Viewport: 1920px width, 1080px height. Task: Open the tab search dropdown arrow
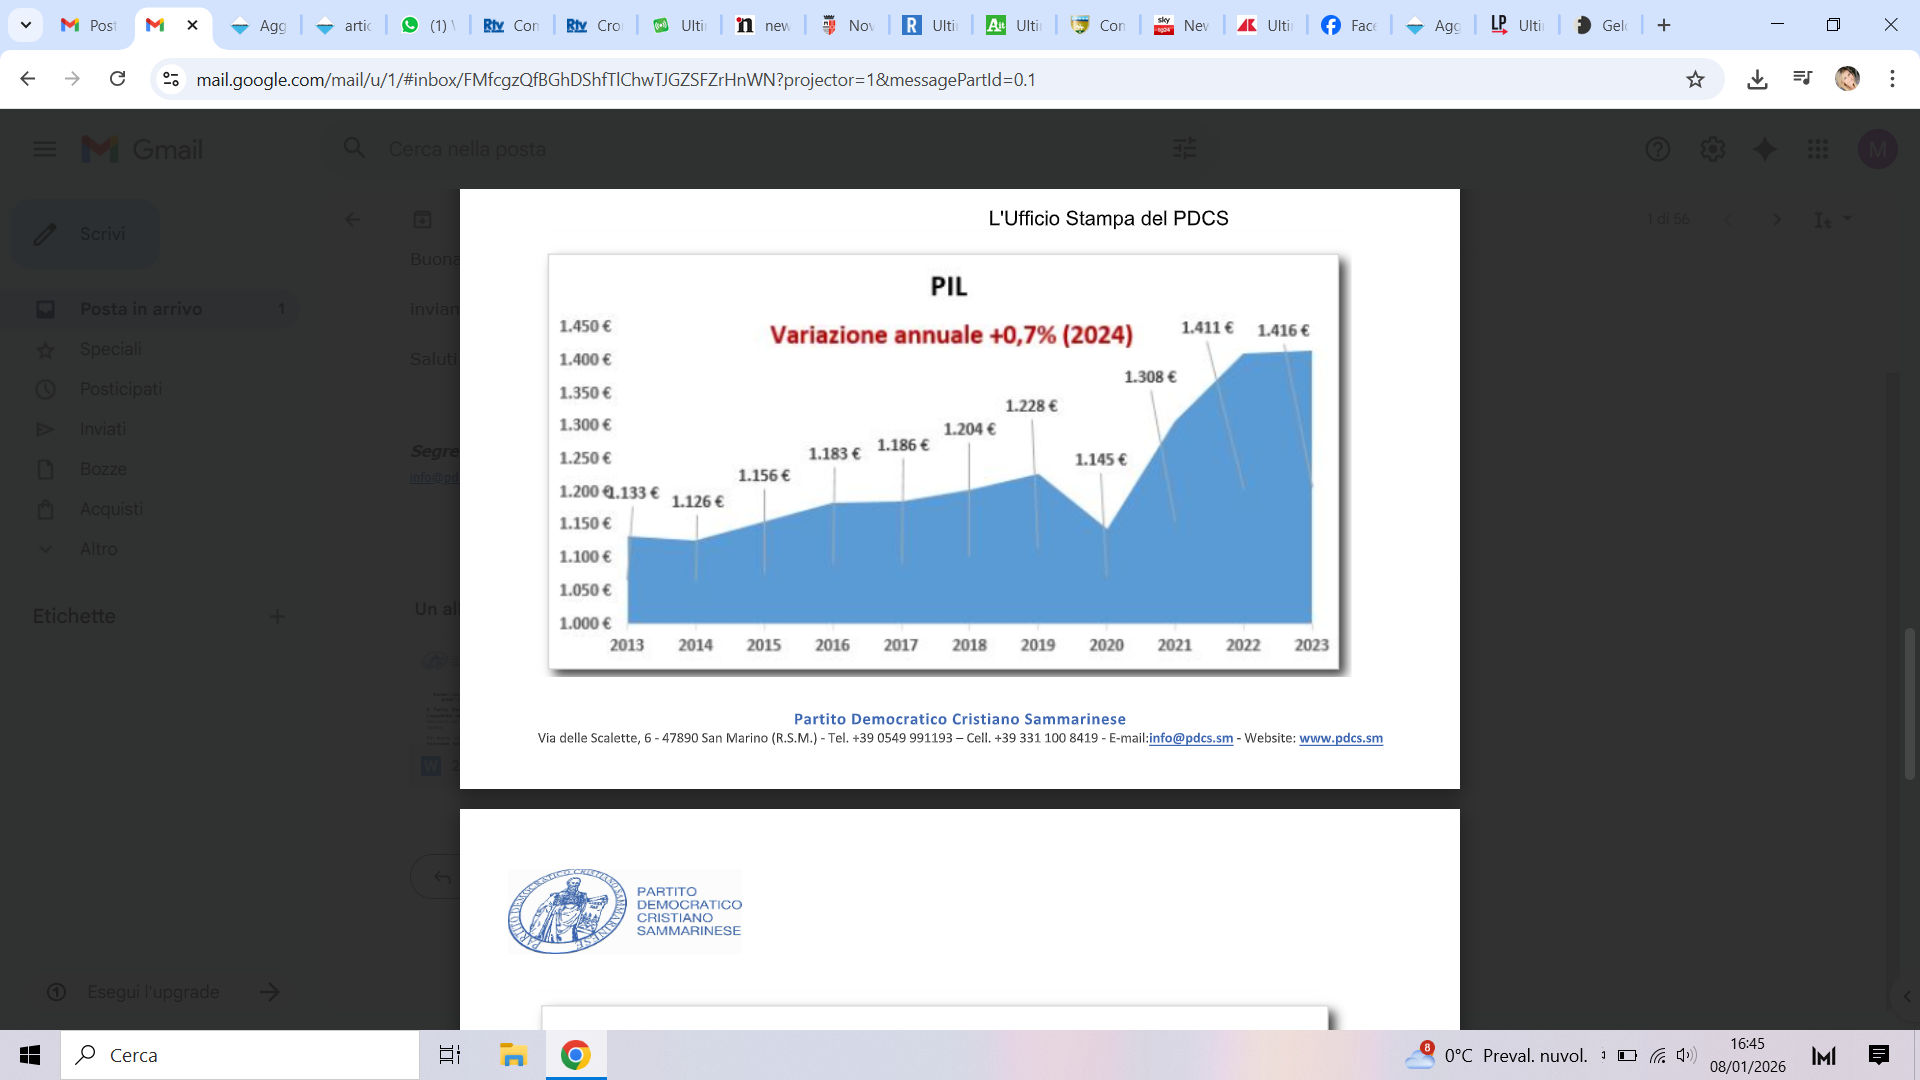point(26,25)
